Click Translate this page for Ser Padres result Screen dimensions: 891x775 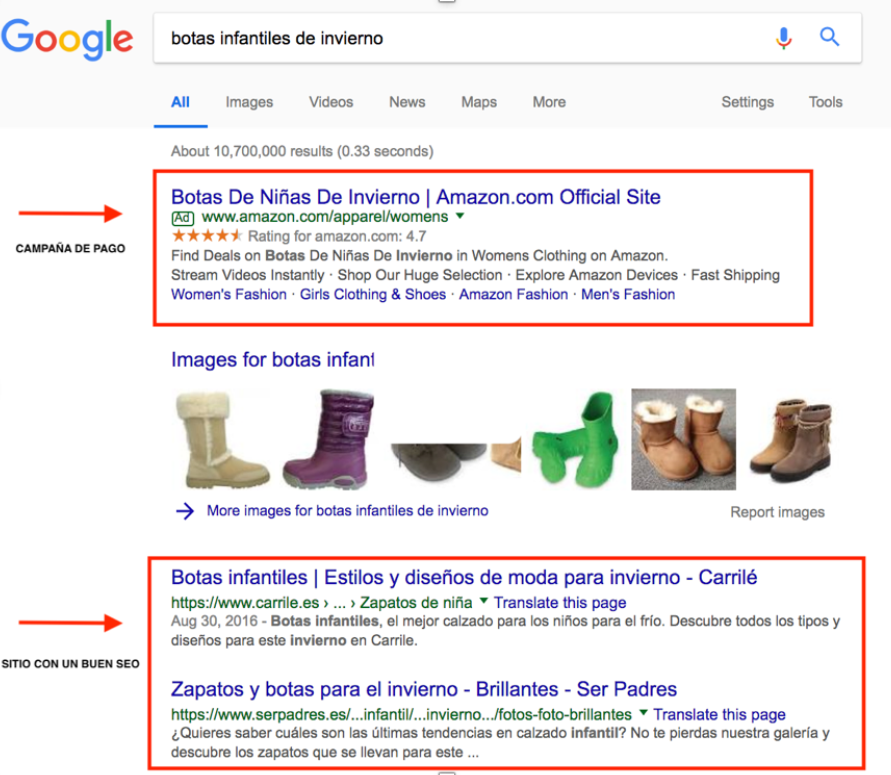tap(719, 714)
